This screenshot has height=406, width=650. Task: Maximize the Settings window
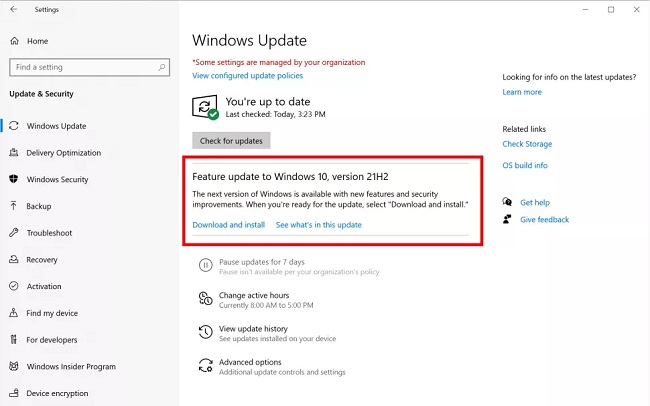point(611,9)
